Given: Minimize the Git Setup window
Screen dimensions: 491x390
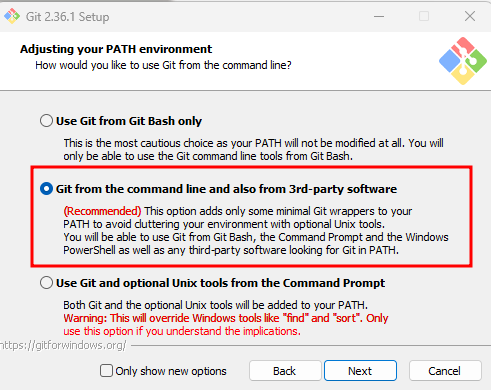Looking at the screenshot, I should coord(379,16).
